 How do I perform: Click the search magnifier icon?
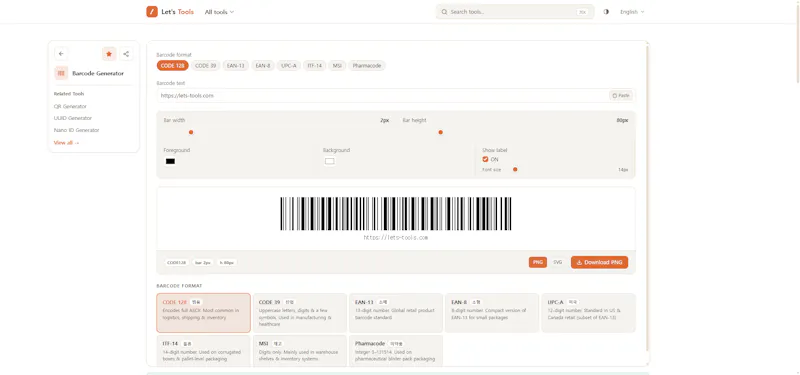click(x=444, y=12)
